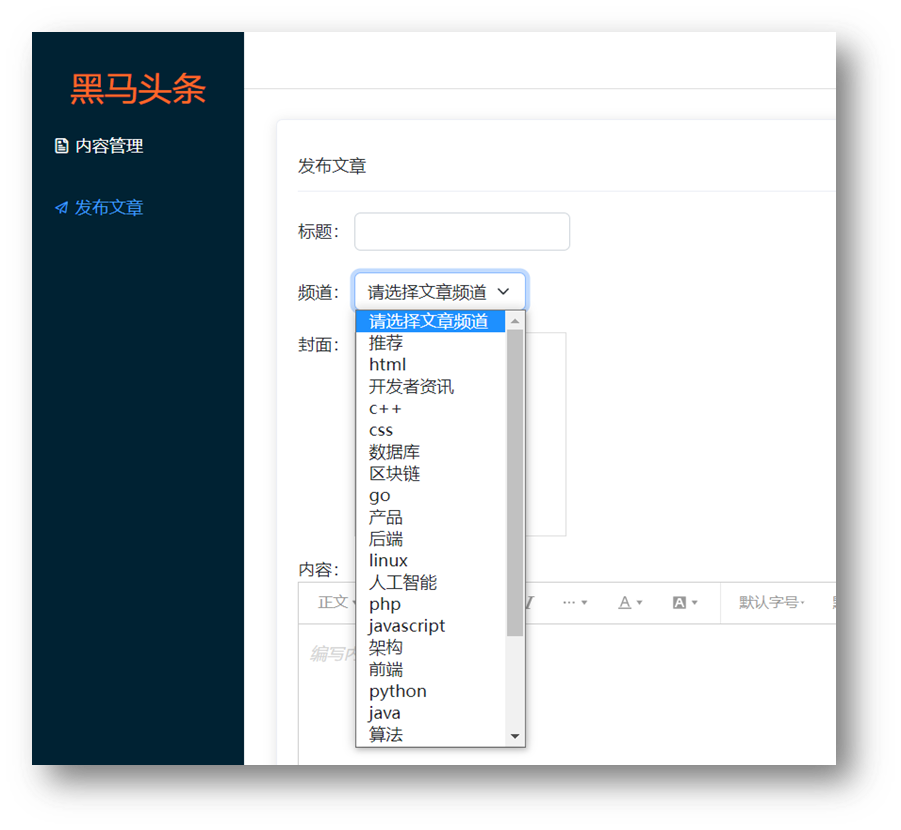The width and height of the screenshot is (901, 830).
Task: Open the more options ellipsis in editor toolbar
Action: pos(574,602)
